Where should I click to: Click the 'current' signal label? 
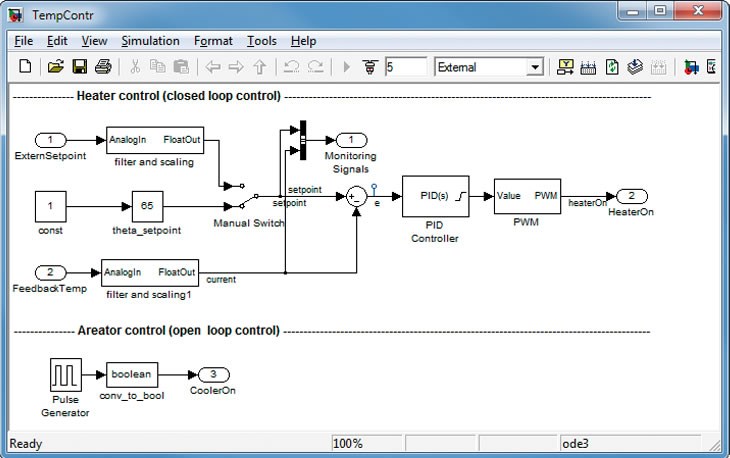point(221,279)
